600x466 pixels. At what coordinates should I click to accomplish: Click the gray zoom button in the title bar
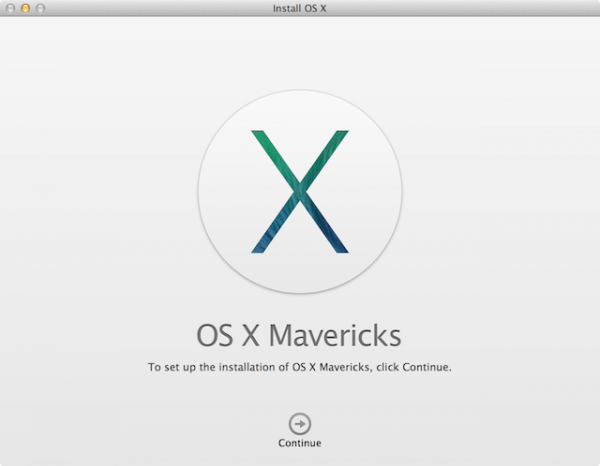pos(40,8)
